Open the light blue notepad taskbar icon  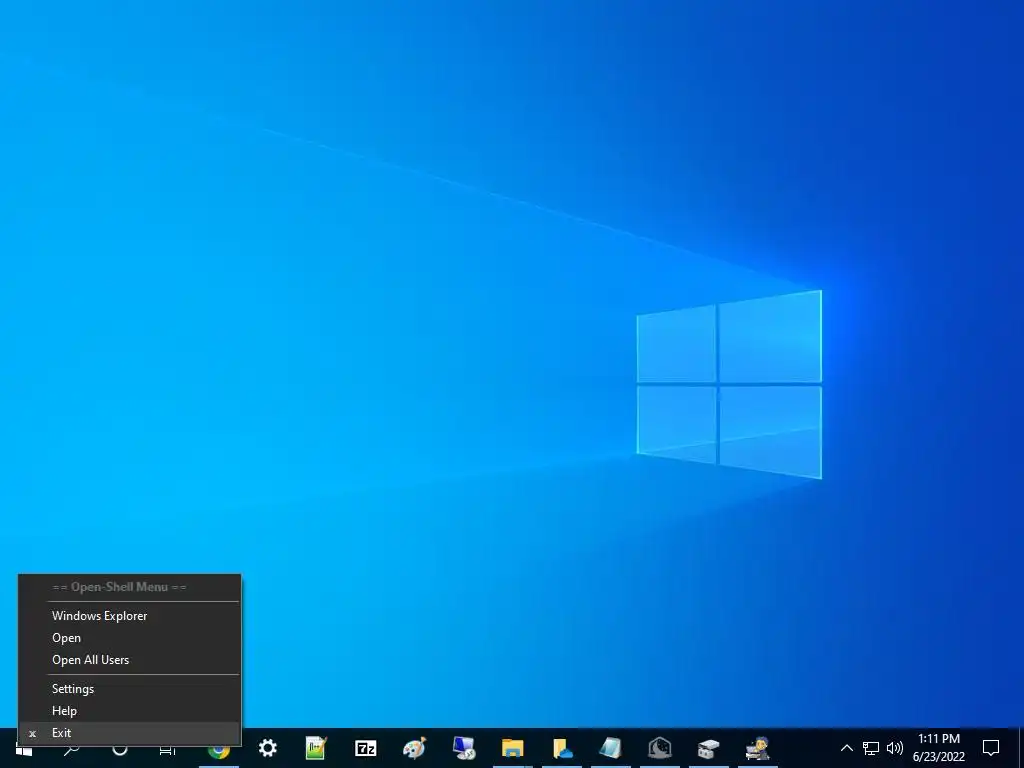coord(611,748)
